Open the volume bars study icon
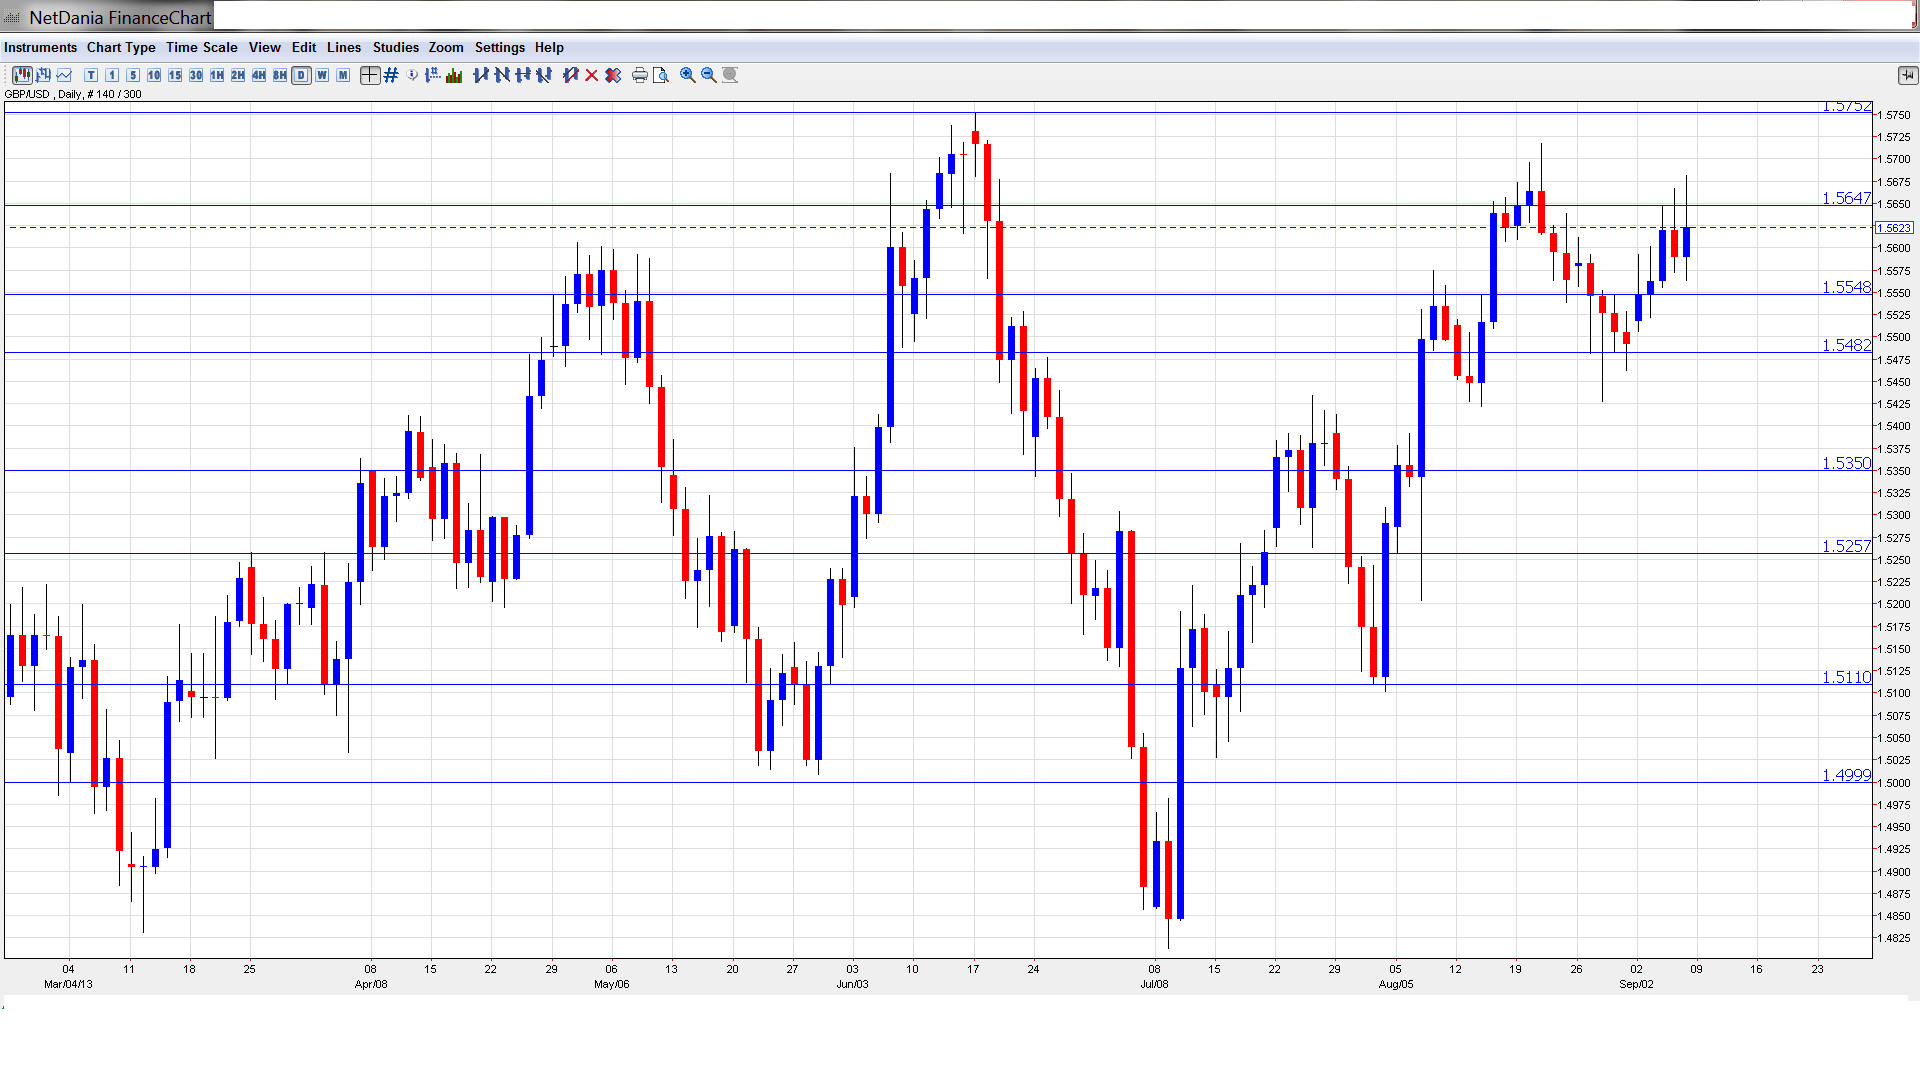Screen dimensions: 1920x1080 [x=454, y=75]
